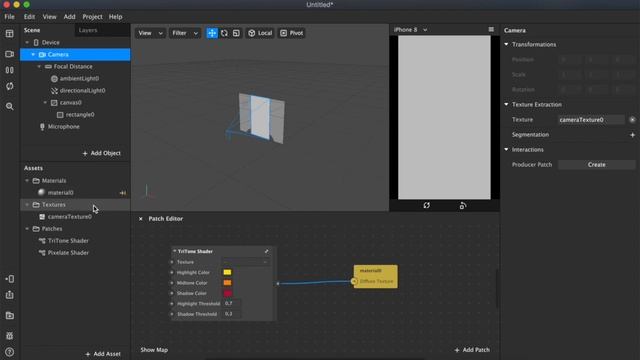Click Add Patch button
640x360 pixels.
(x=472, y=350)
